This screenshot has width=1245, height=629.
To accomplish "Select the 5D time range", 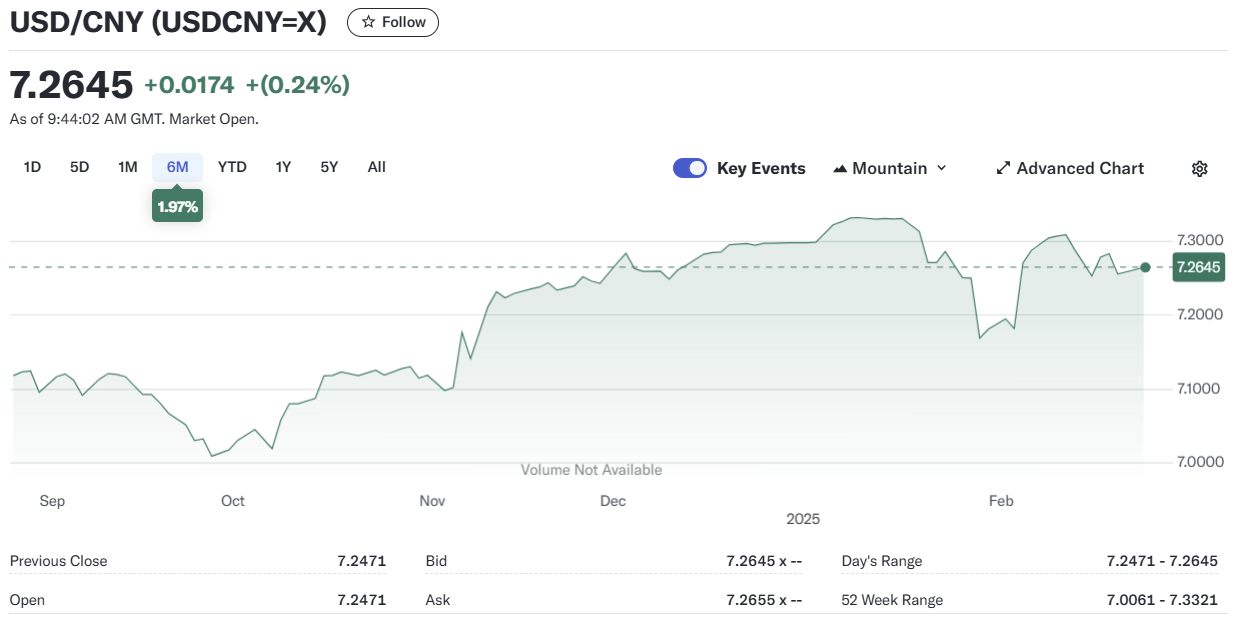I will 80,167.
